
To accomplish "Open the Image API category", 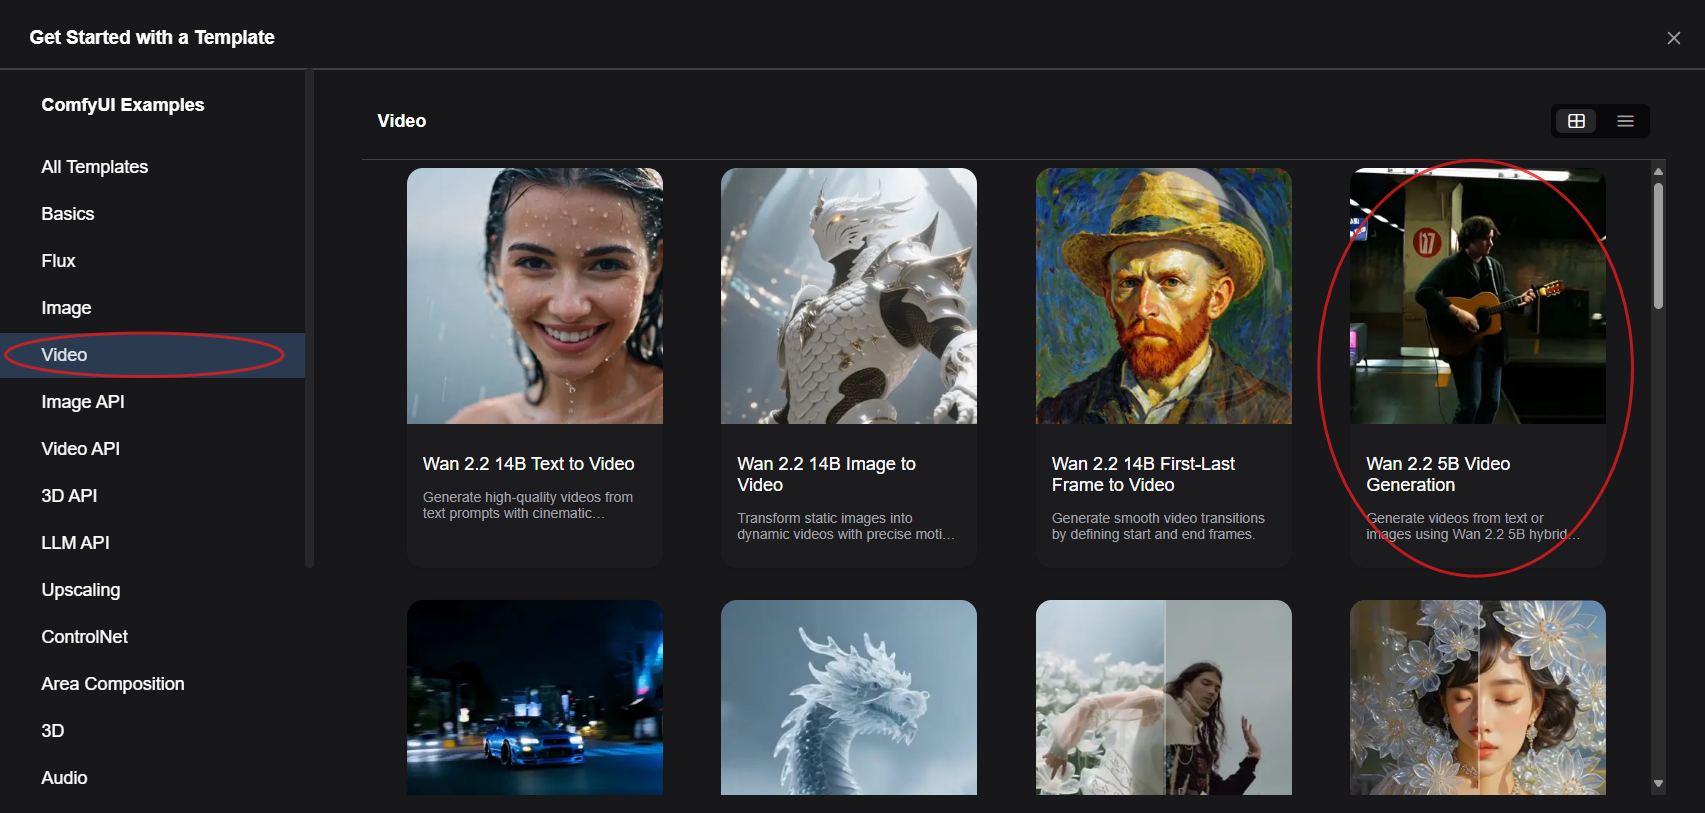I will (152, 402).
